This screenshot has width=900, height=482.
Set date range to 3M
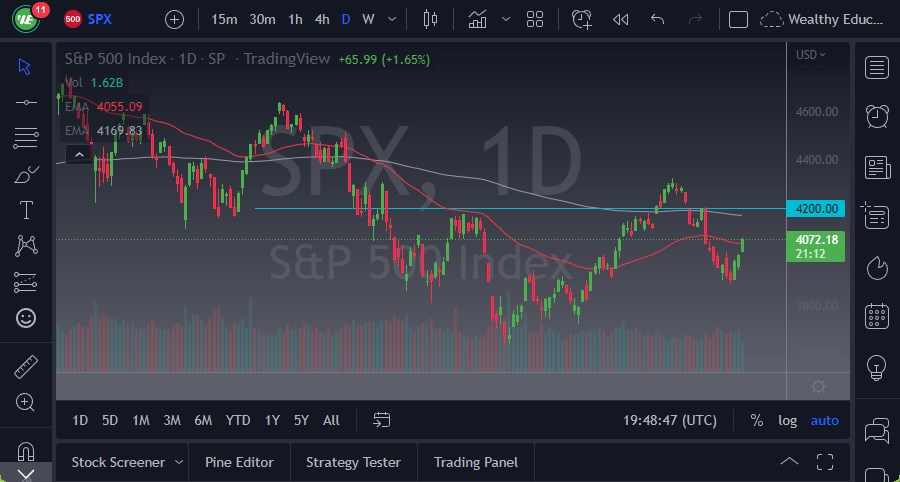[172, 421]
